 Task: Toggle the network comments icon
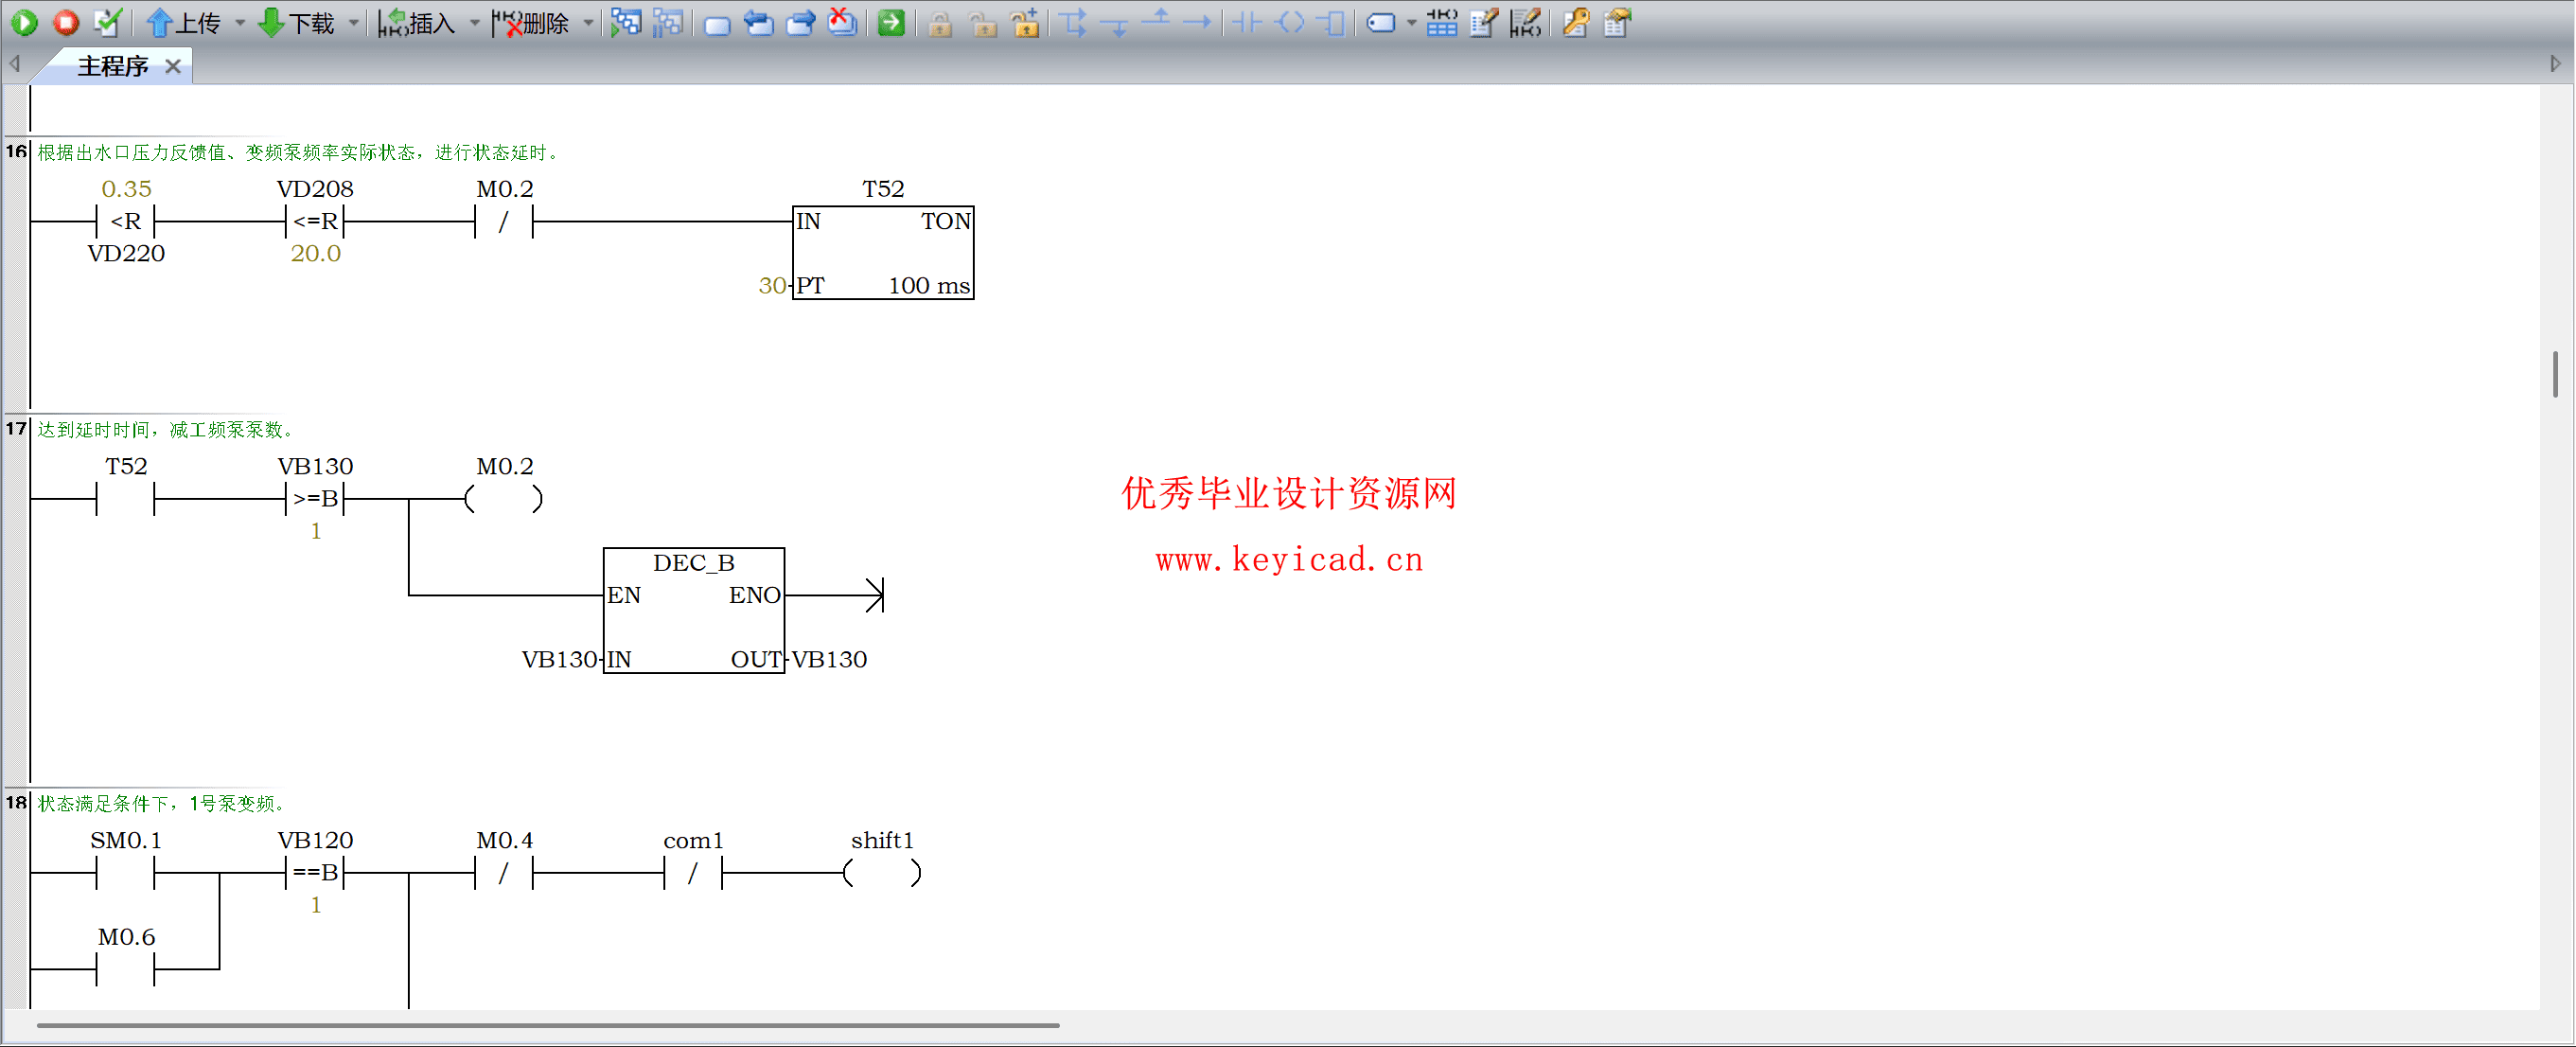pos(1526,22)
